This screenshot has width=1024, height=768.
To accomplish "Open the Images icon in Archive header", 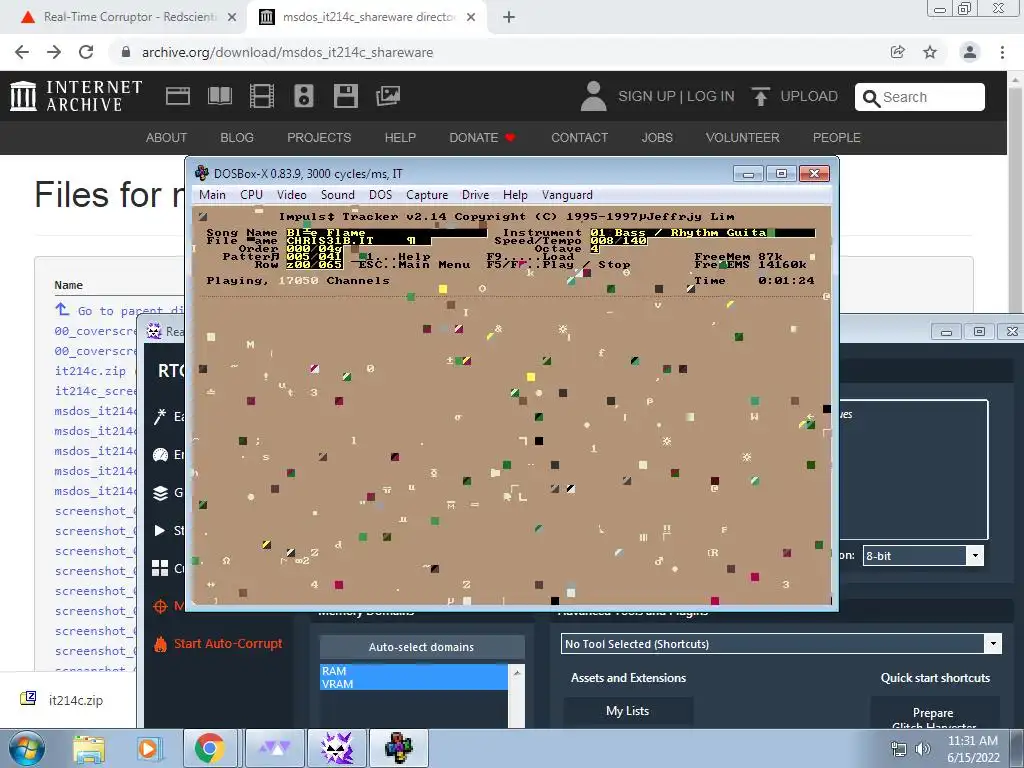I will coord(388,96).
